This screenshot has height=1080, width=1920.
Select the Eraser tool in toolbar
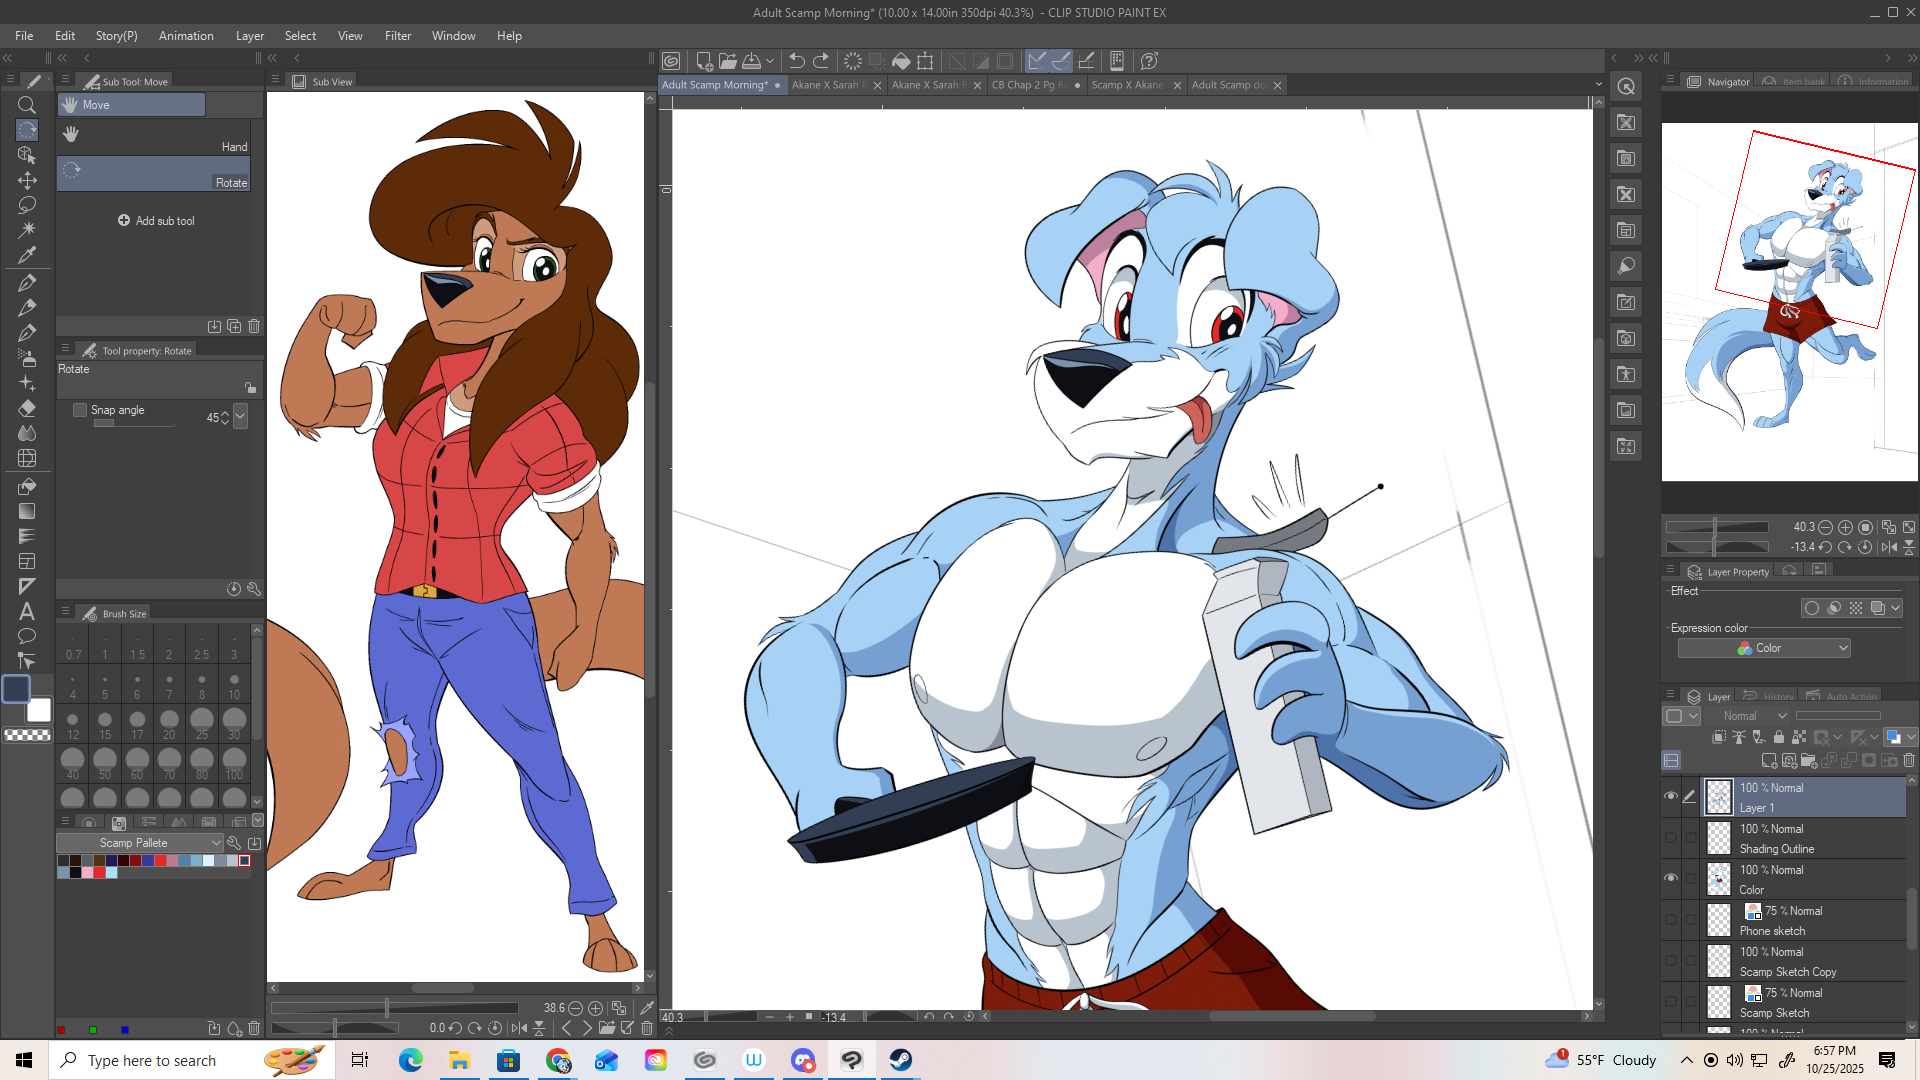coord(27,408)
